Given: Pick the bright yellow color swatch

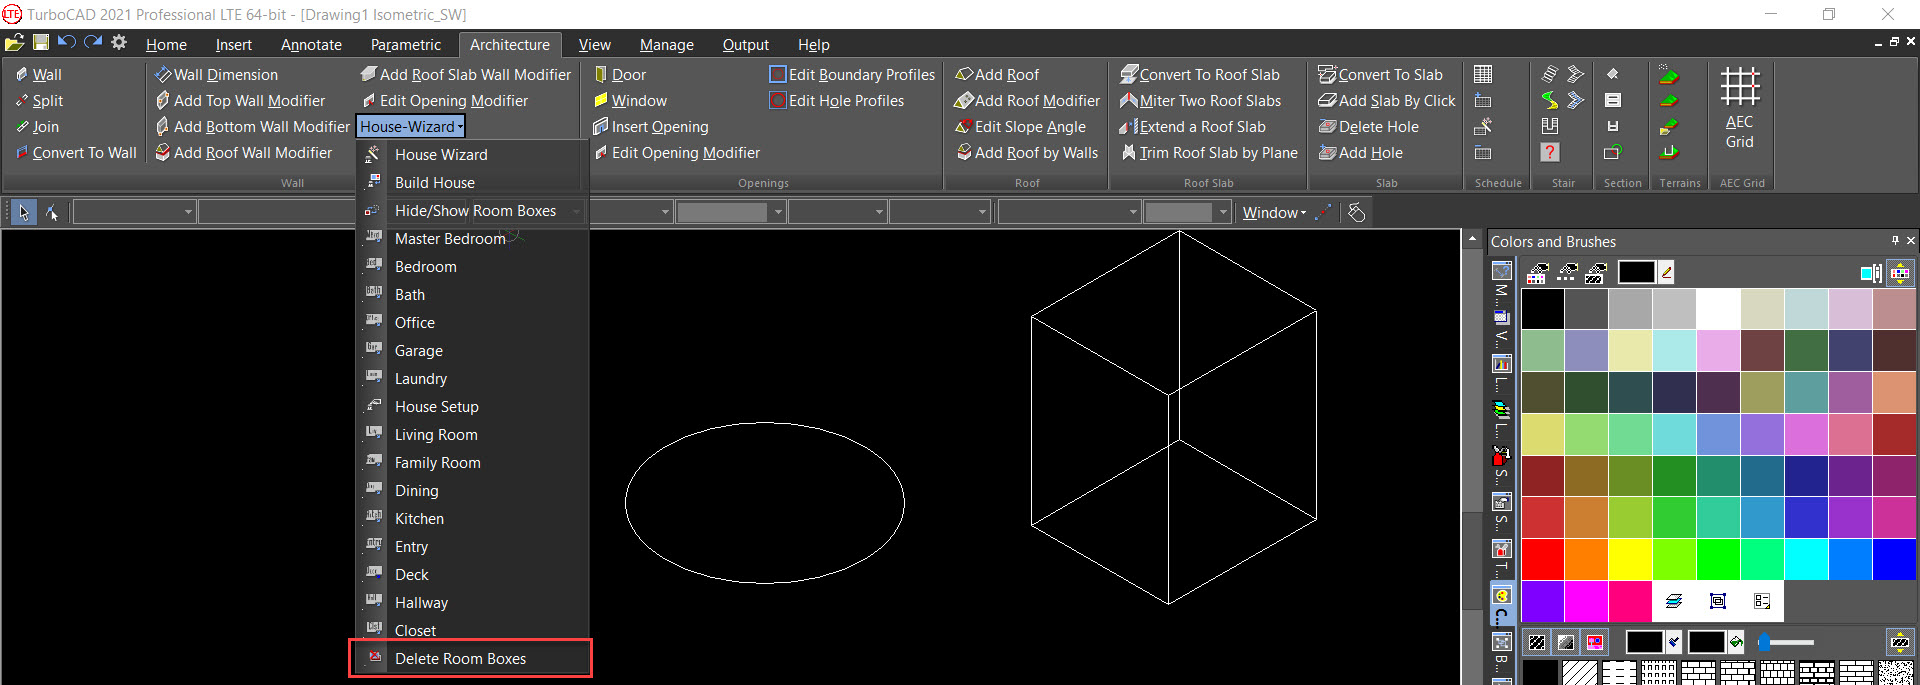Looking at the screenshot, I should coord(1631,559).
